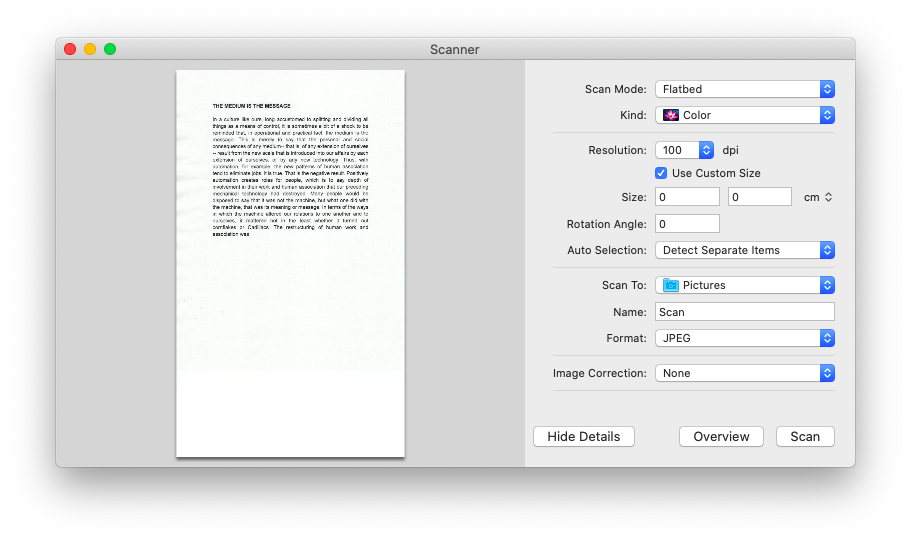The height and width of the screenshot is (541, 911).
Task: Select the scanned page preview
Action: tap(290, 264)
